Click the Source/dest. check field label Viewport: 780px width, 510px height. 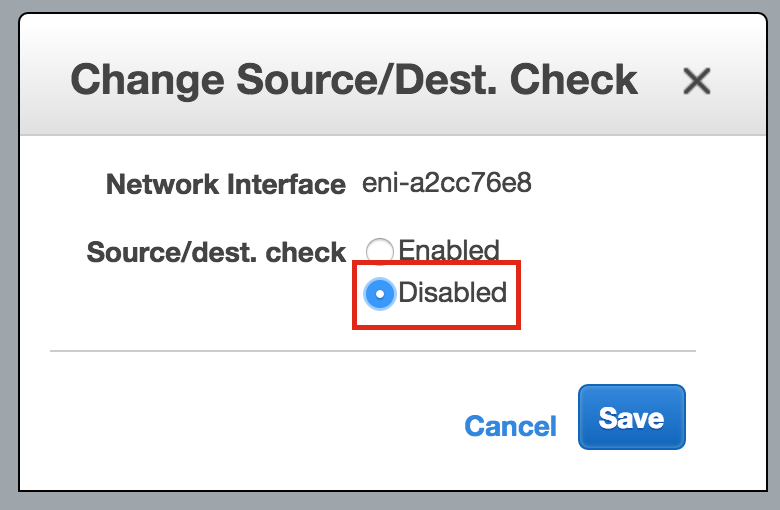216,252
